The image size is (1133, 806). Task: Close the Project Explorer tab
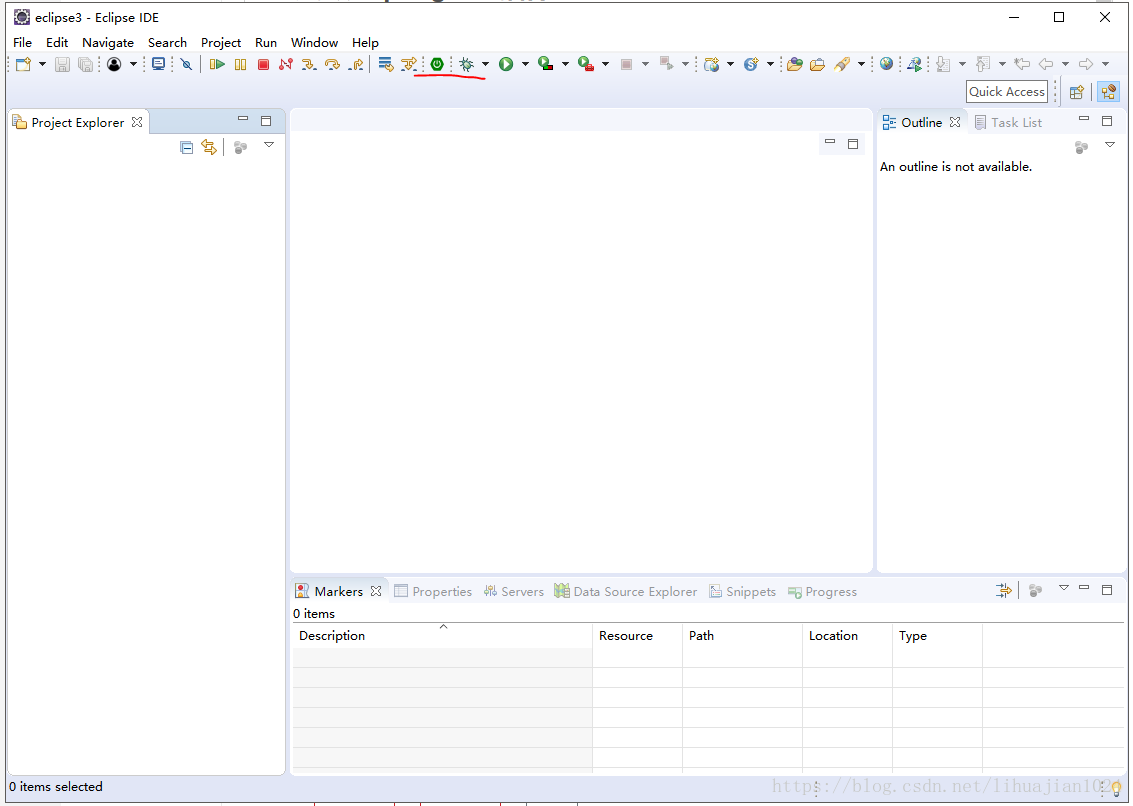(137, 122)
